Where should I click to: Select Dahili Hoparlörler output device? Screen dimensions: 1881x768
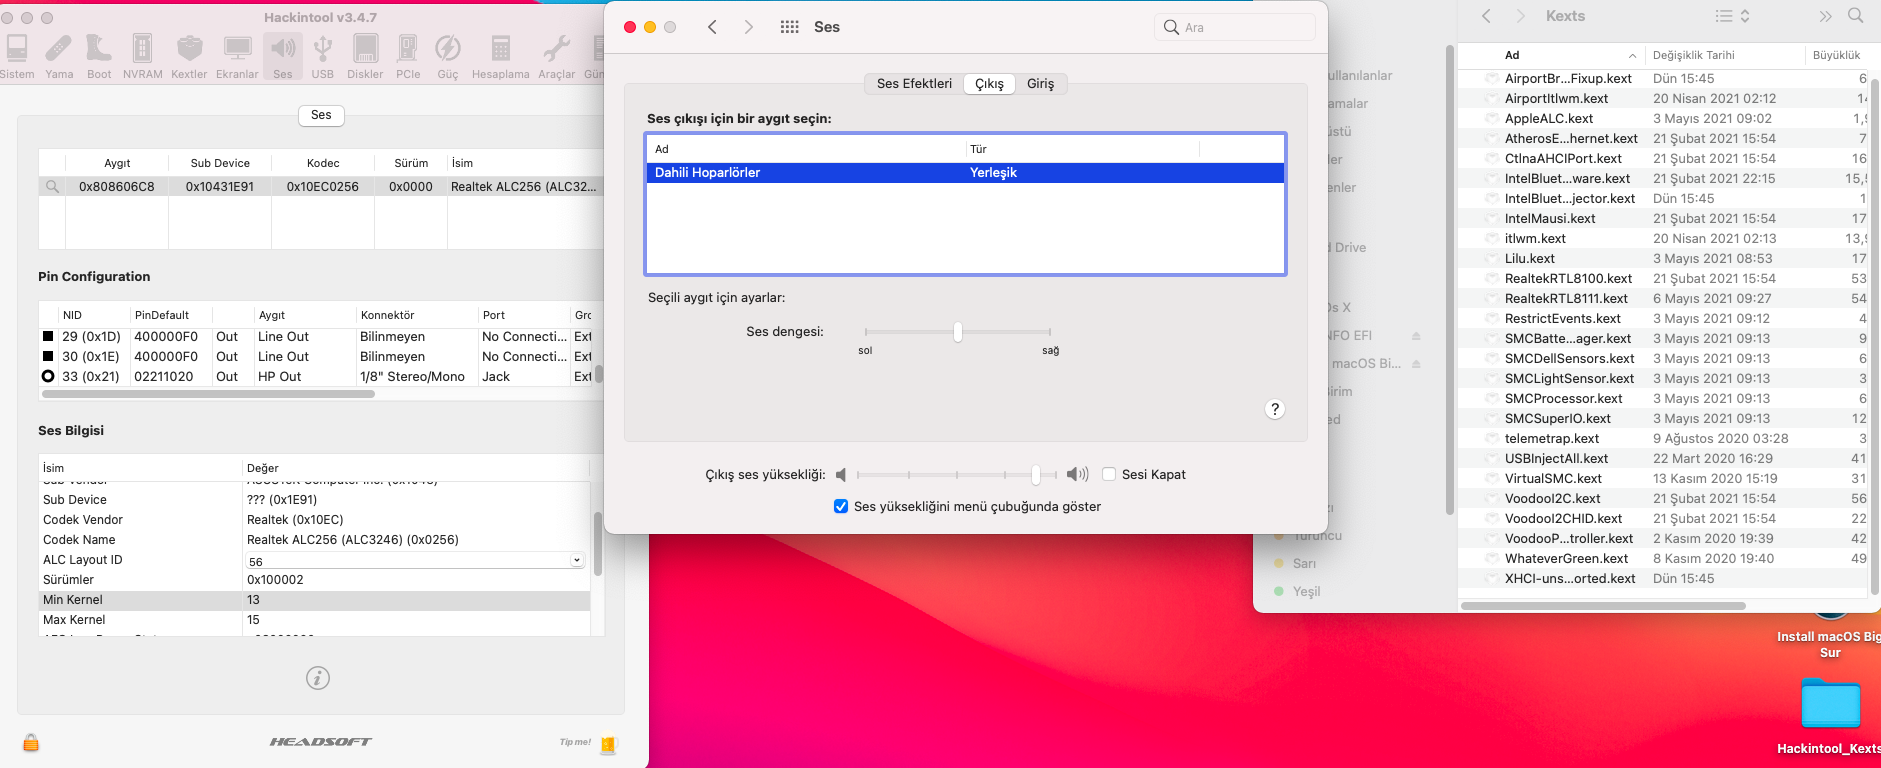pyautogui.click(x=965, y=173)
